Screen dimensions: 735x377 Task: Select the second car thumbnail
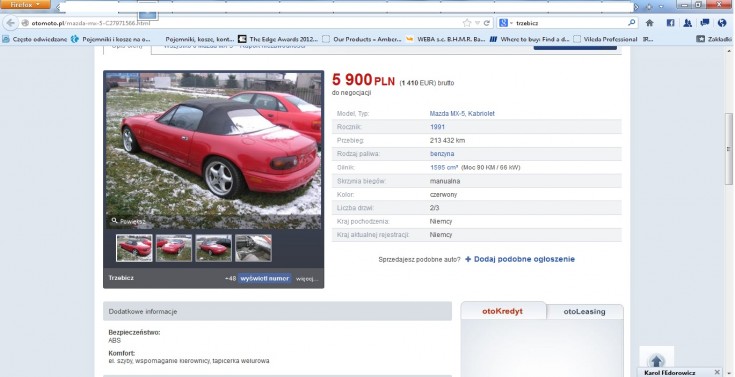[x=174, y=248]
